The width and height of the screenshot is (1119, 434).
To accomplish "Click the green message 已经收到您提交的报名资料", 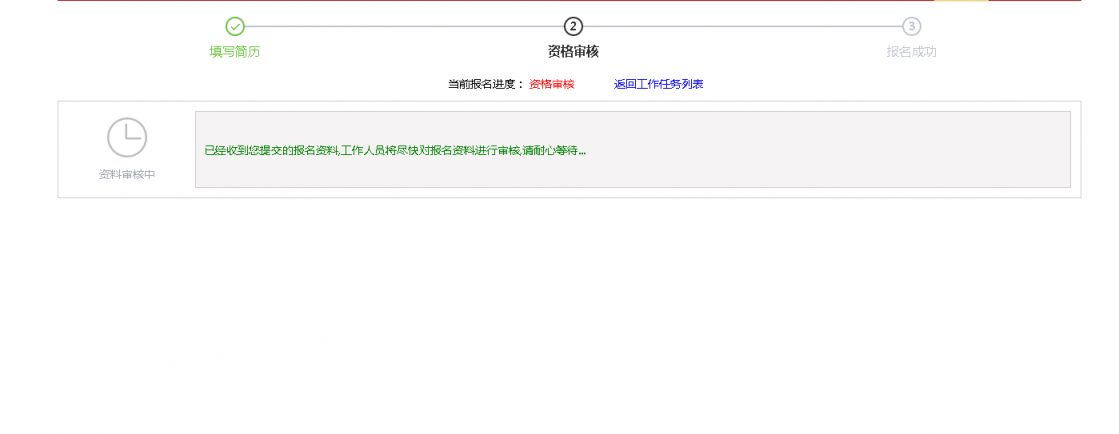I will coord(395,151).
